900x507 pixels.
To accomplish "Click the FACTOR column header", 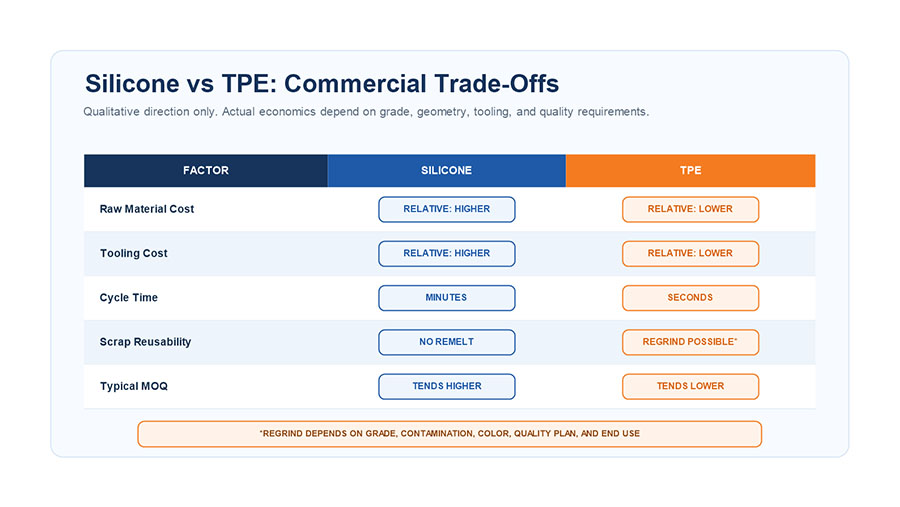I will point(205,171).
